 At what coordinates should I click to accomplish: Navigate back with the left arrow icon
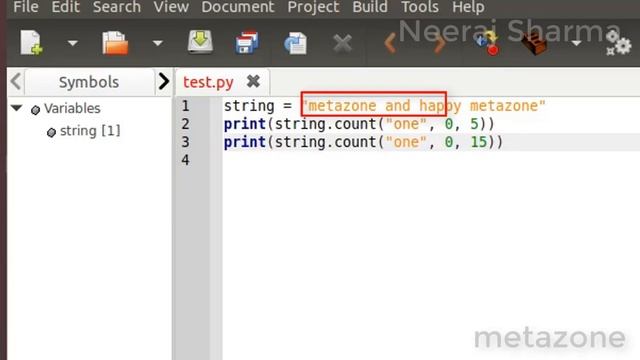pos(390,43)
